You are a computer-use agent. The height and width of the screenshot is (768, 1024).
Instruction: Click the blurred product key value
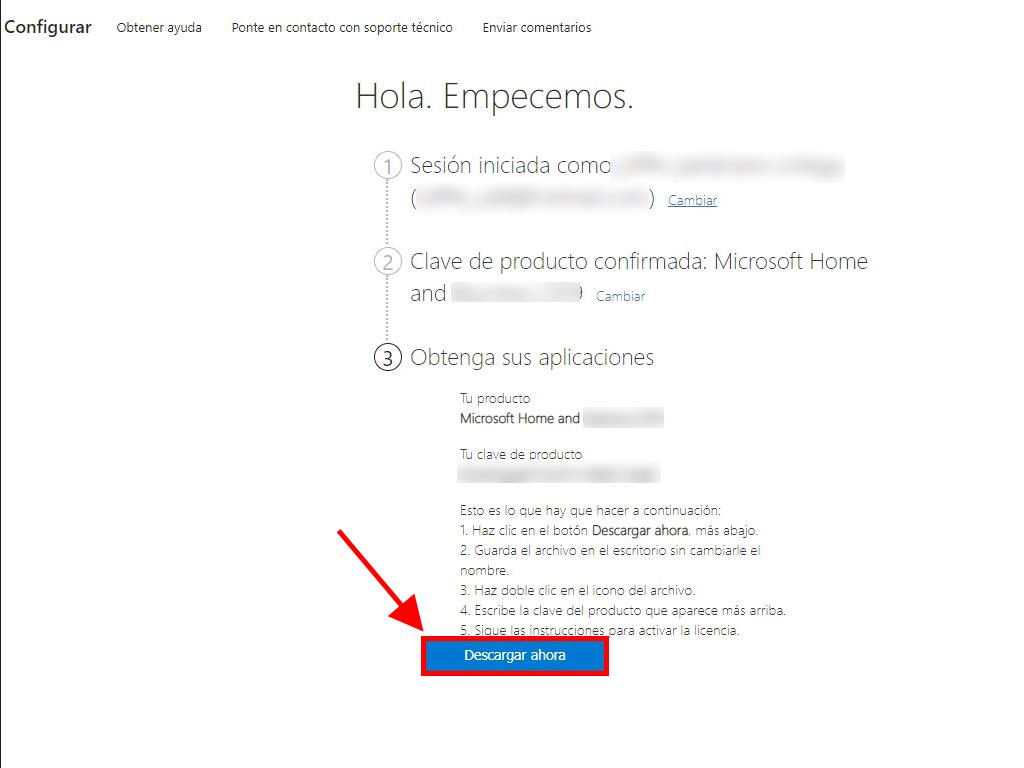click(558, 473)
